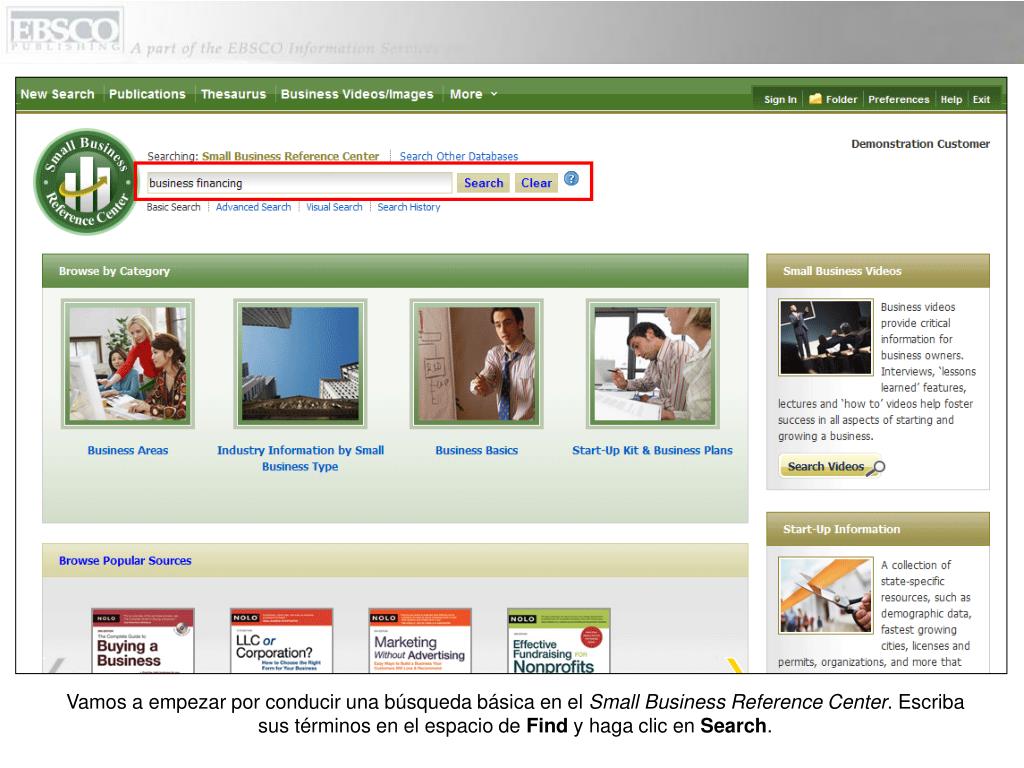Click Sign In at the top
The width and height of the screenshot is (1024, 768).
[x=780, y=99]
